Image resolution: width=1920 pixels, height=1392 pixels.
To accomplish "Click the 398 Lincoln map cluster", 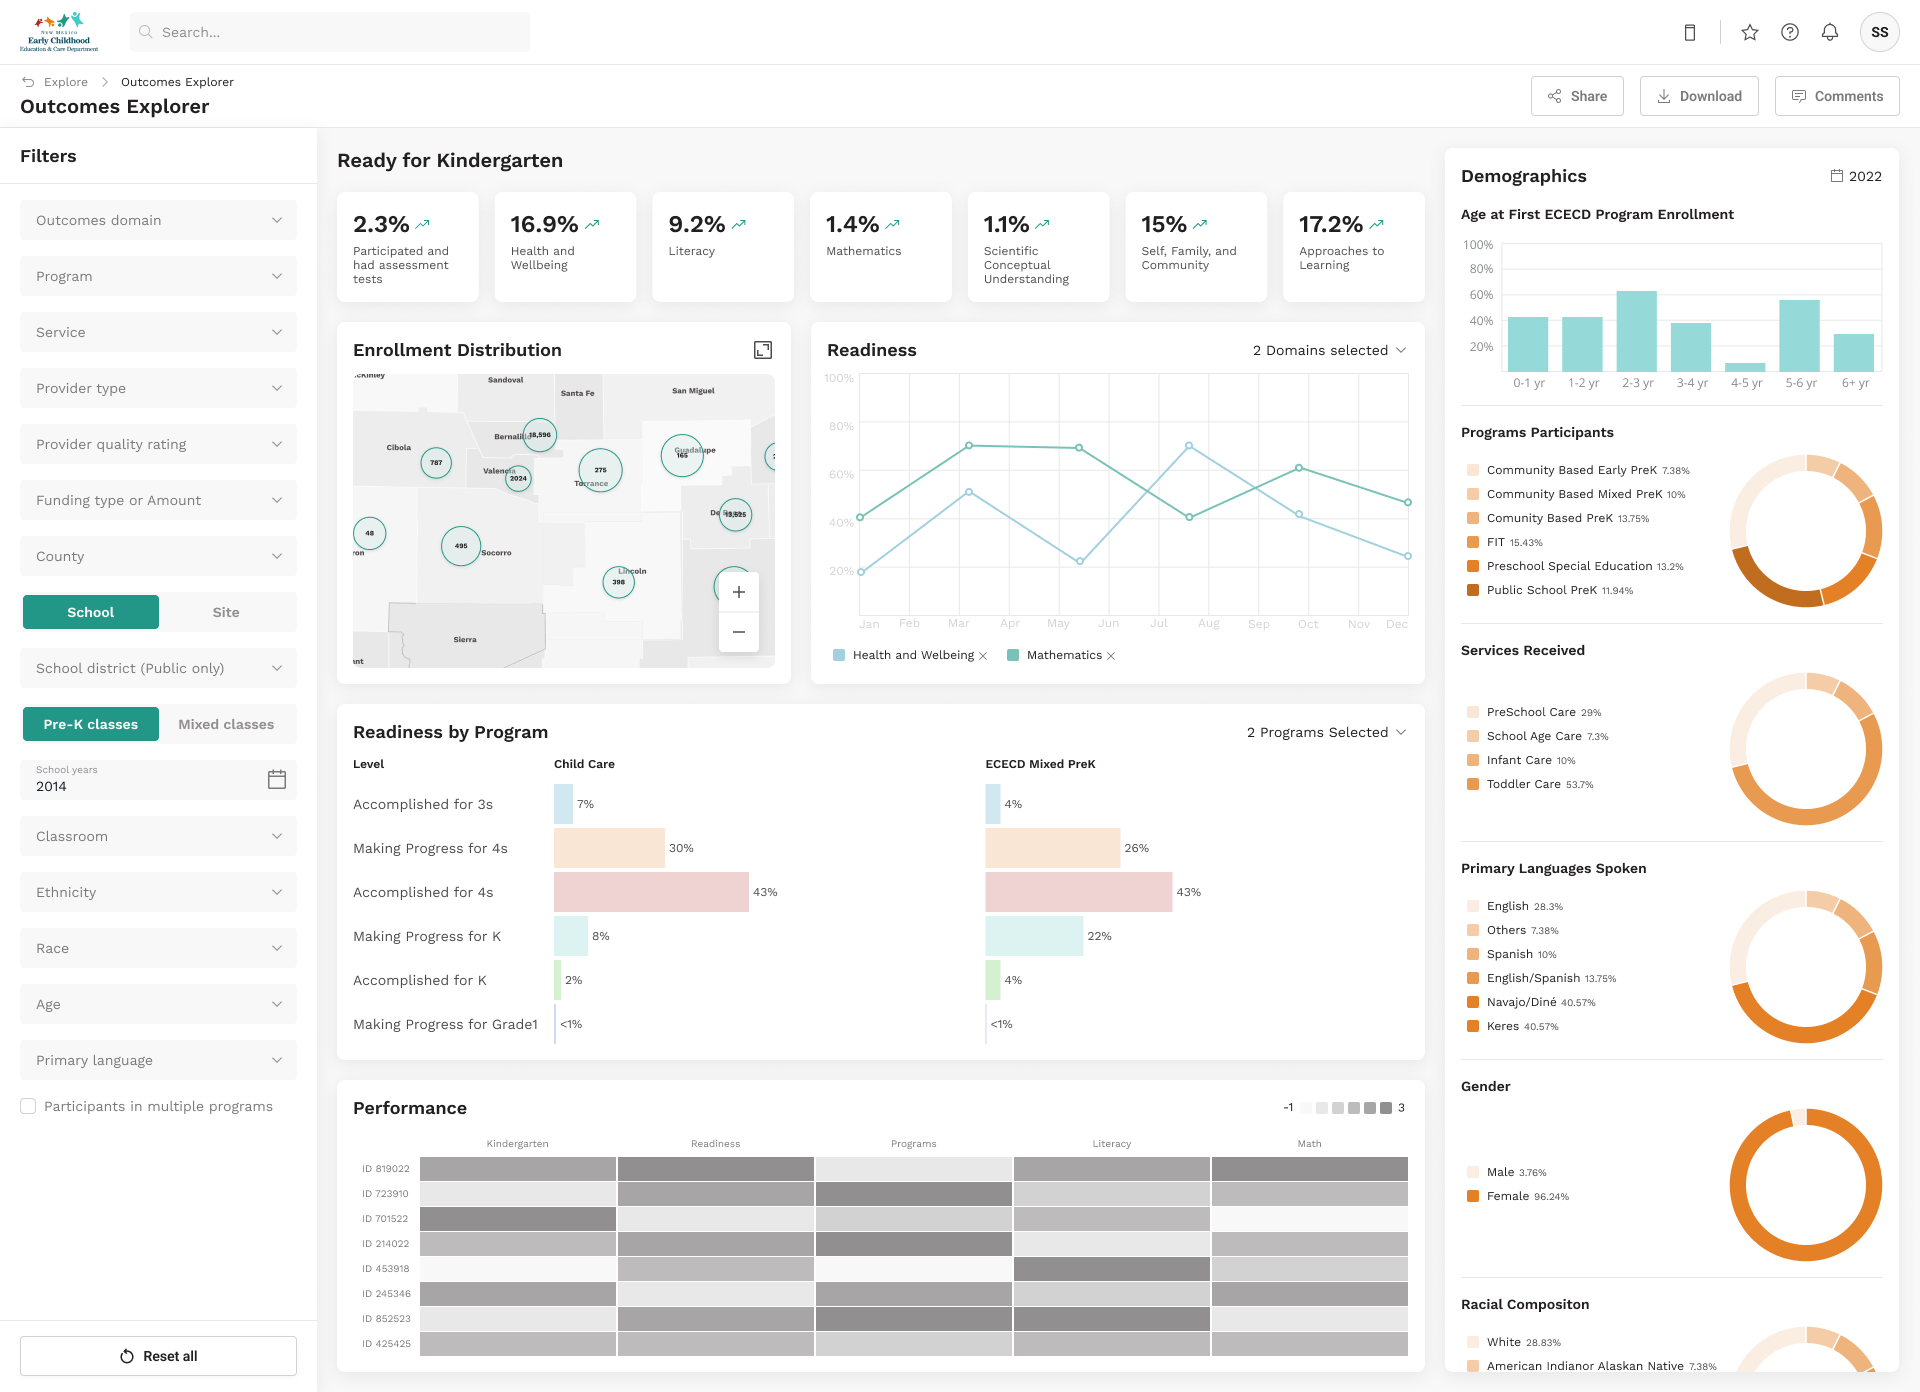I will pyautogui.click(x=619, y=582).
